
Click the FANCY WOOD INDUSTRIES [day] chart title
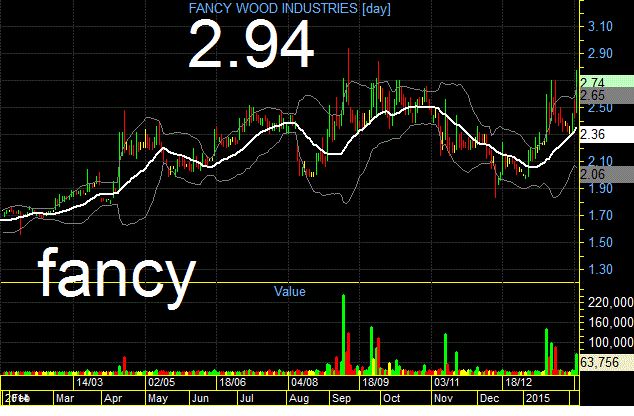tap(290, 8)
